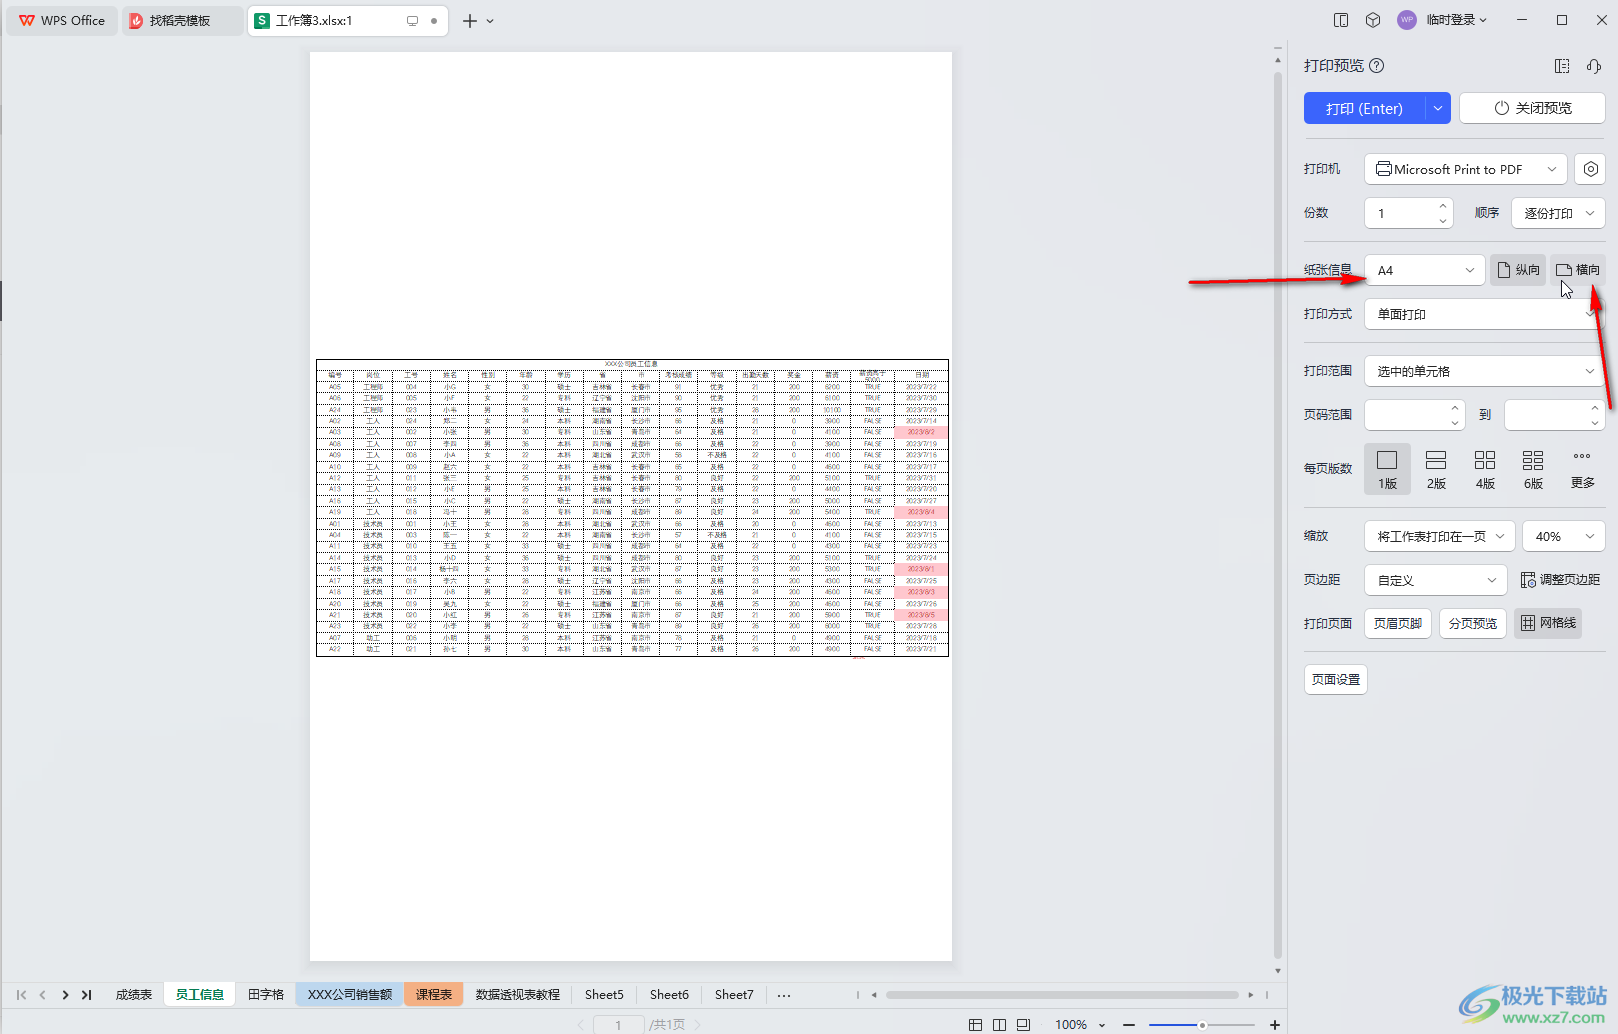
Task: Switch to normal view icon in status bar
Action: [x=975, y=1025]
